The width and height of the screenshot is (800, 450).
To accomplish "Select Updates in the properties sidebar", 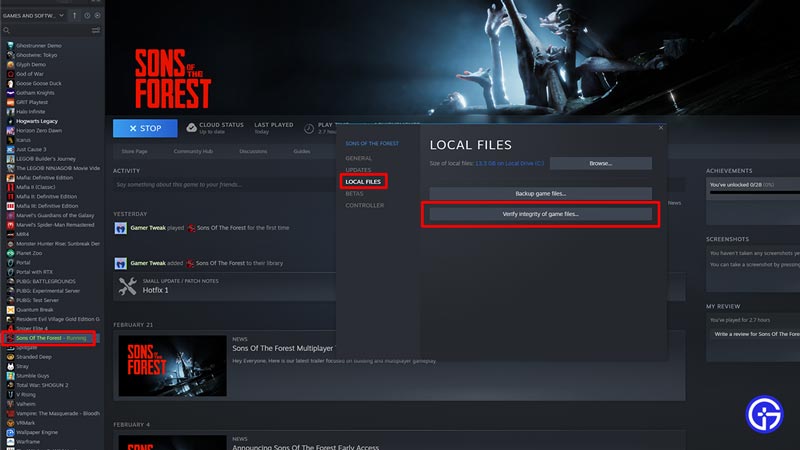I will (x=358, y=170).
